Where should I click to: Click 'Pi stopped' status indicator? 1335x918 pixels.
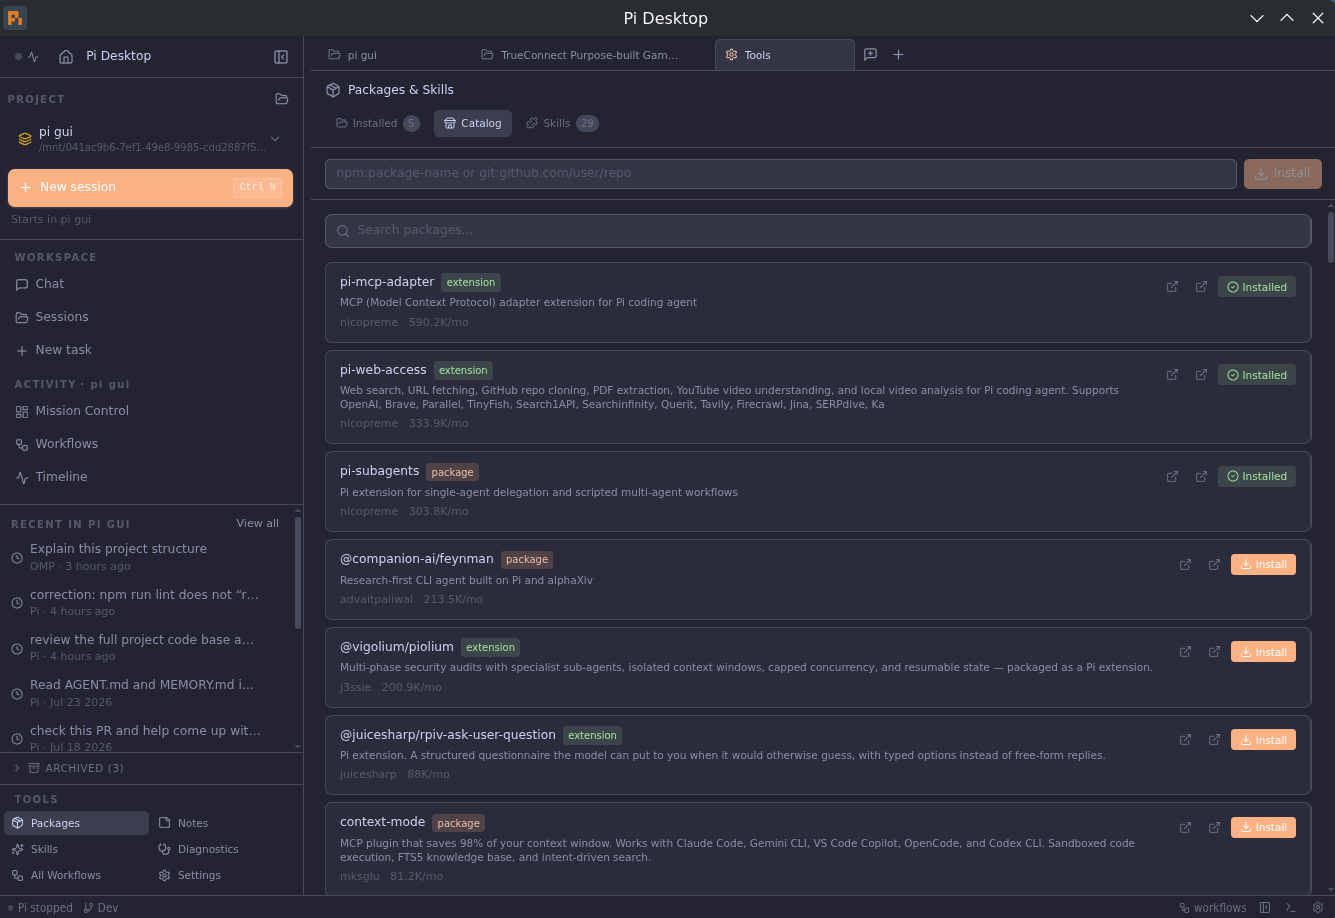coord(40,908)
